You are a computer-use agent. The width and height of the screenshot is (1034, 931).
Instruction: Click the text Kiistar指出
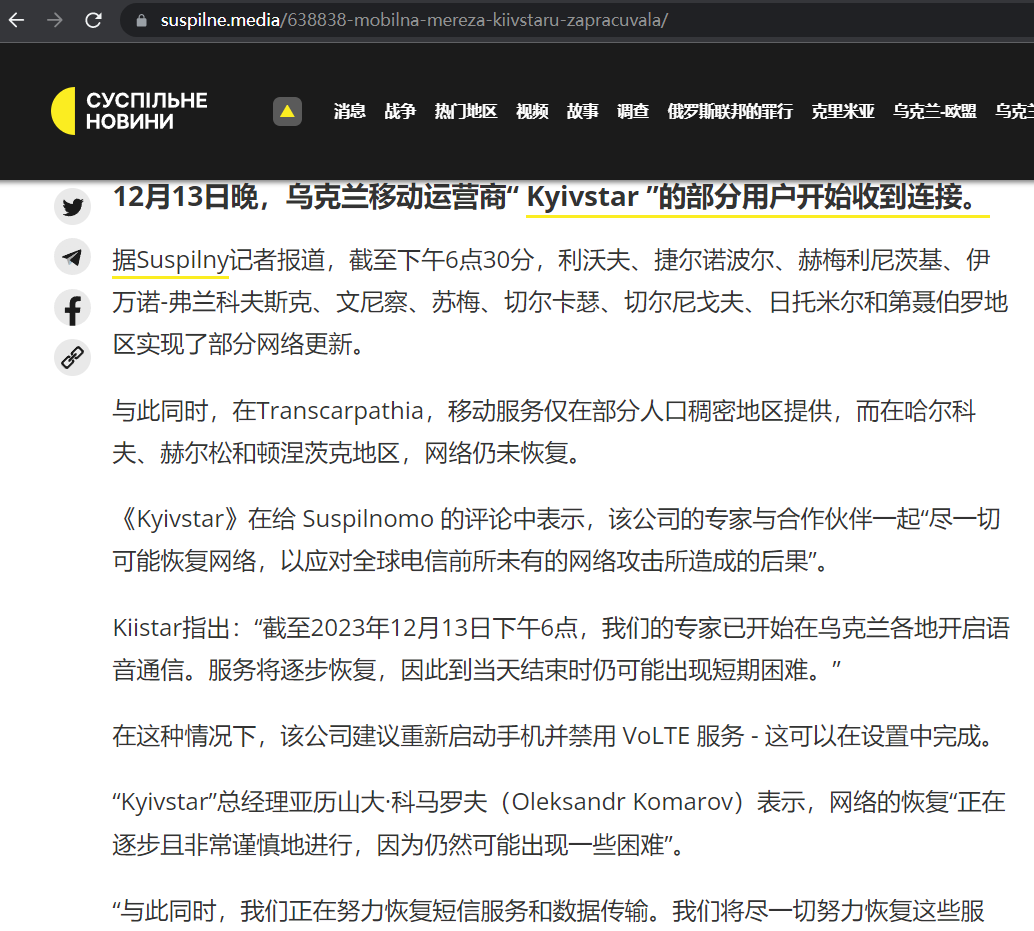point(170,628)
